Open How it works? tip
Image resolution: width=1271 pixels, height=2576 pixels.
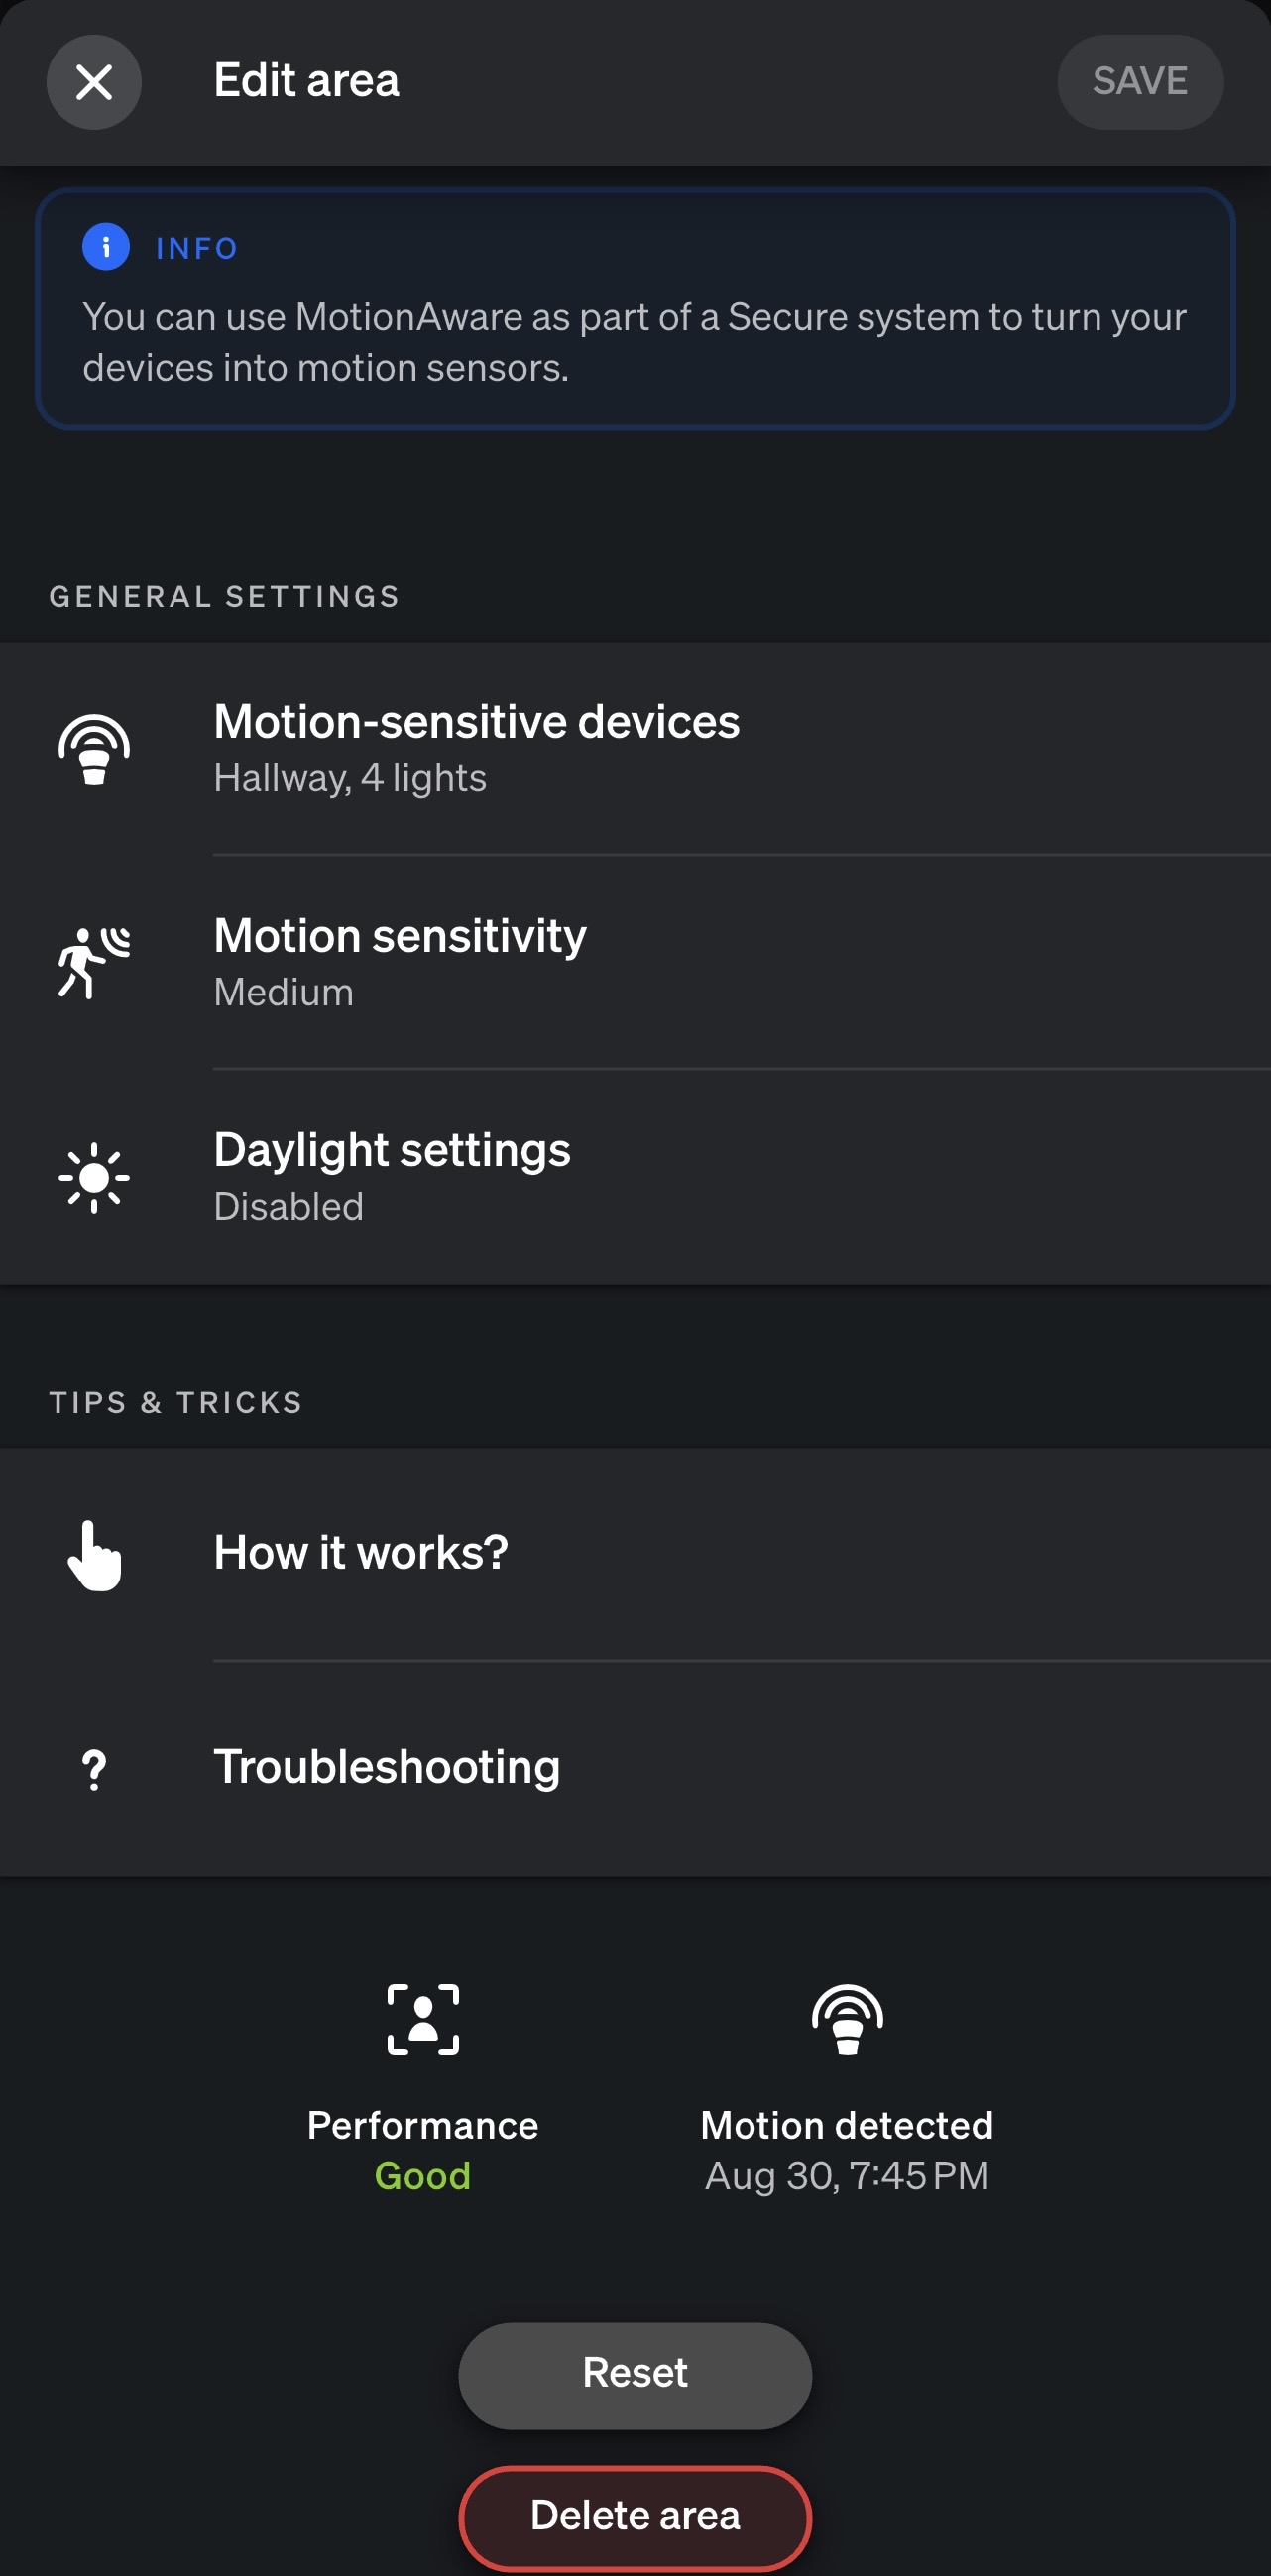coord(636,1555)
